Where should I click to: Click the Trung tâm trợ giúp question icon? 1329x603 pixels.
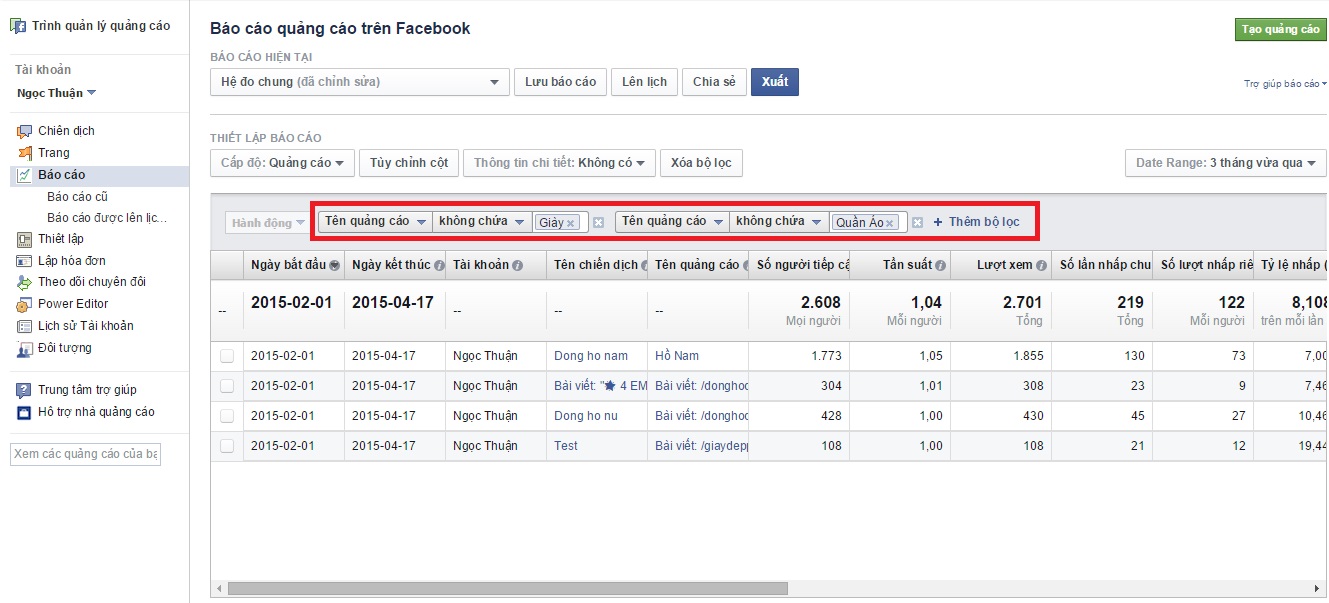point(24,390)
